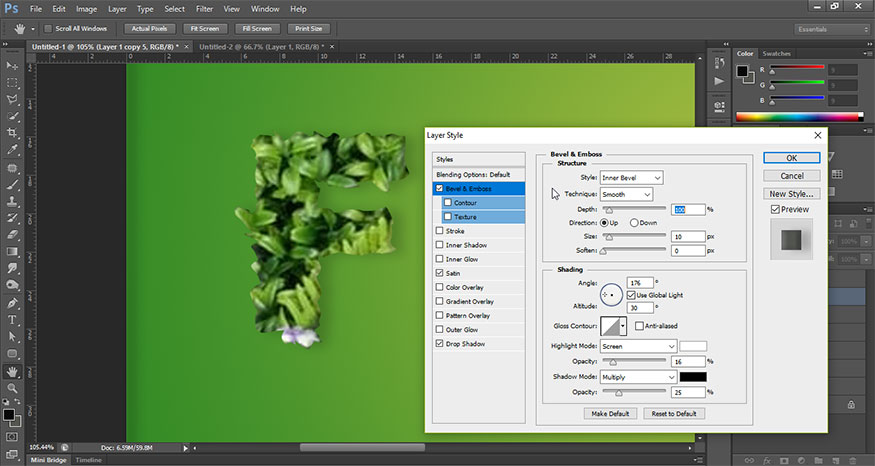Select the Down direction radio button
Image resolution: width=875 pixels, height=466 pixels.
[x=635, y=222]
